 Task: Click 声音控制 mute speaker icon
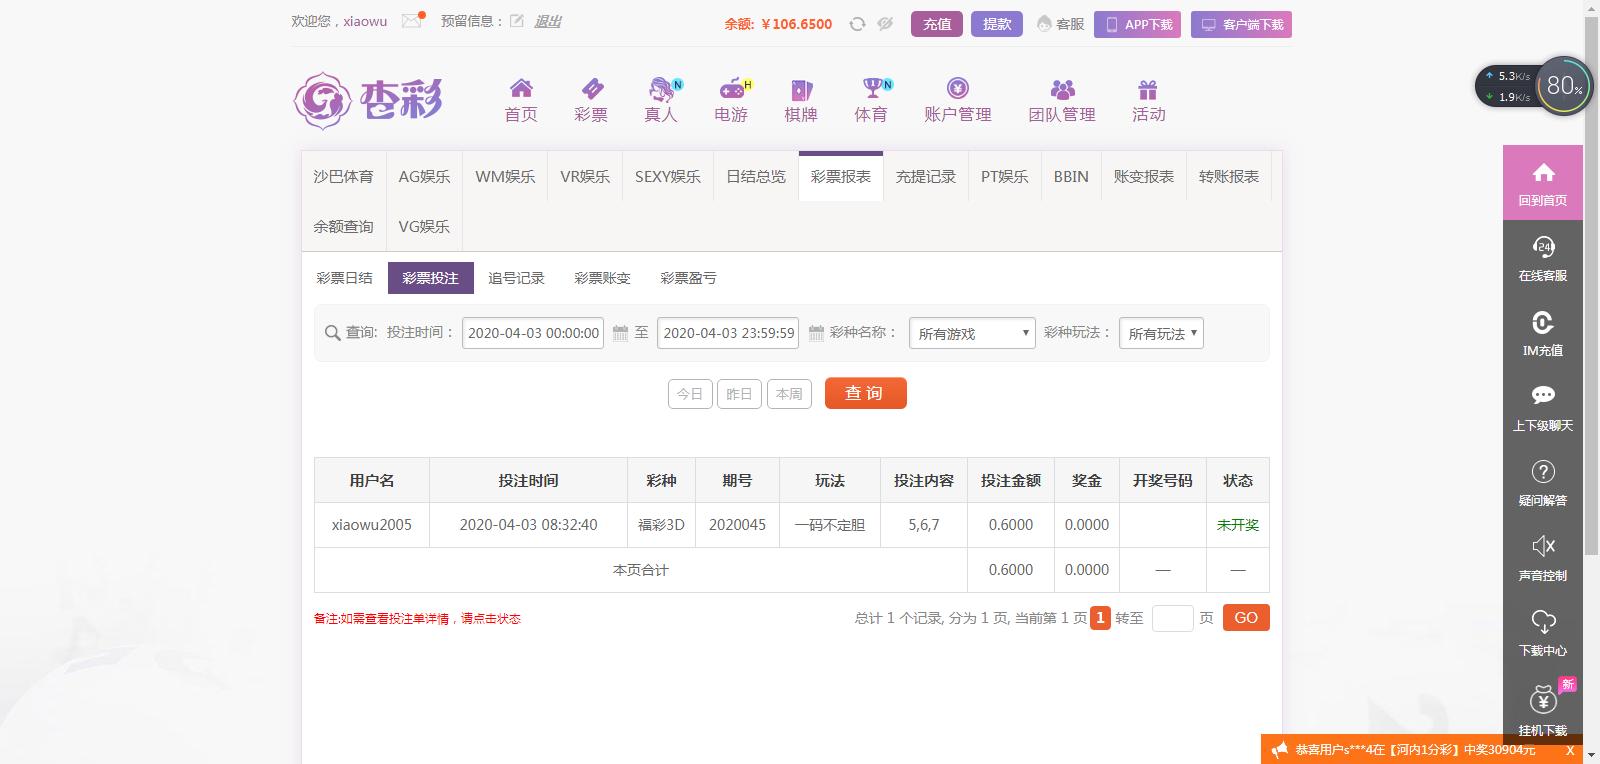(1543, 547)
